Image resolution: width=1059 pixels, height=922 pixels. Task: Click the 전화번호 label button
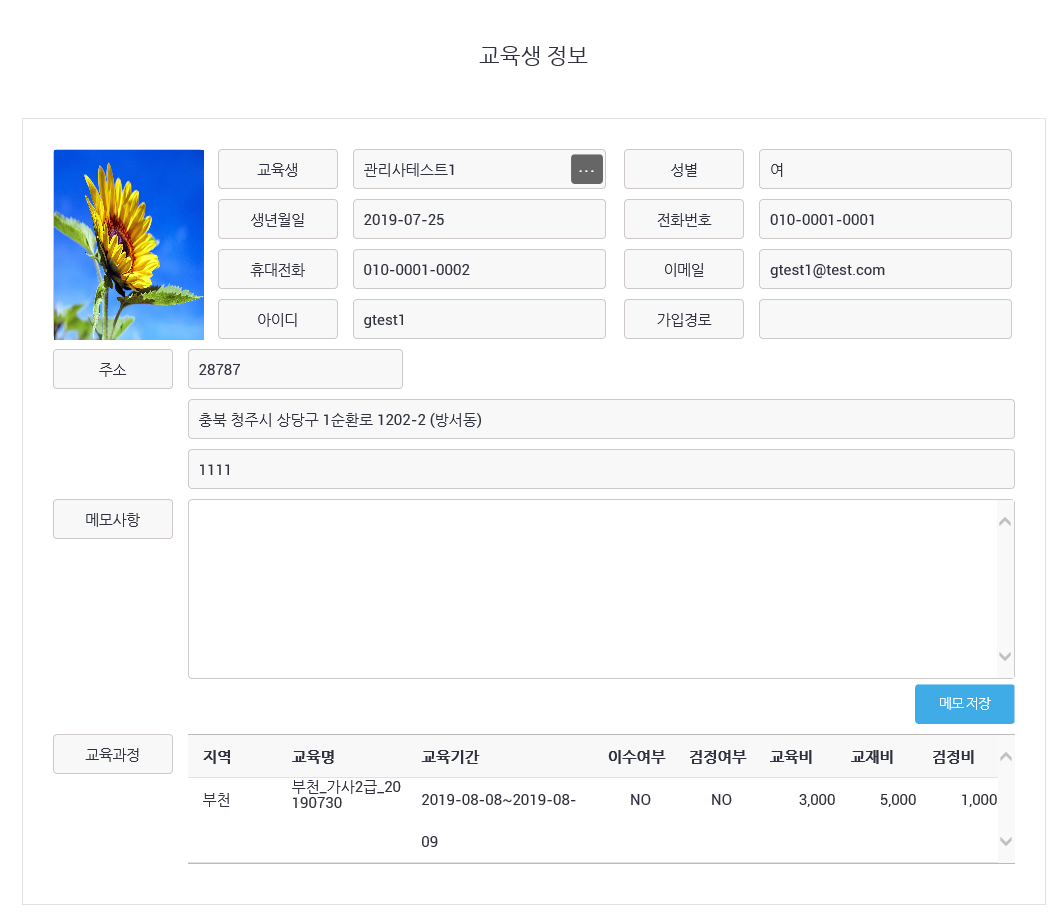click(x=683, y=220)
